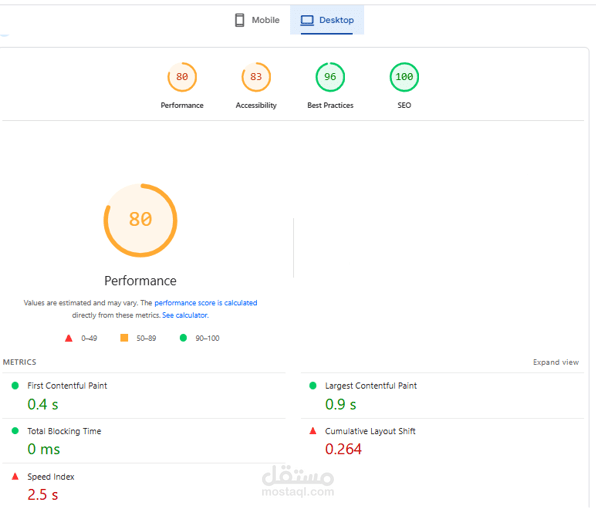The image size is (596, 508).
Task: Click the red triangle beside Cumulative Layout Shift
Action: (313, 431)
